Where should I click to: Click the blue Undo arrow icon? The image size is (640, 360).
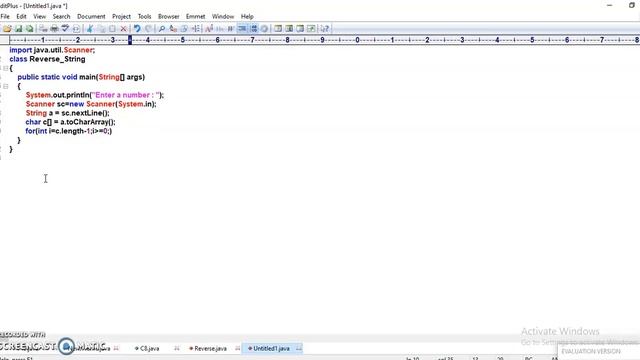pyautogui.click(x=137, y=29)
